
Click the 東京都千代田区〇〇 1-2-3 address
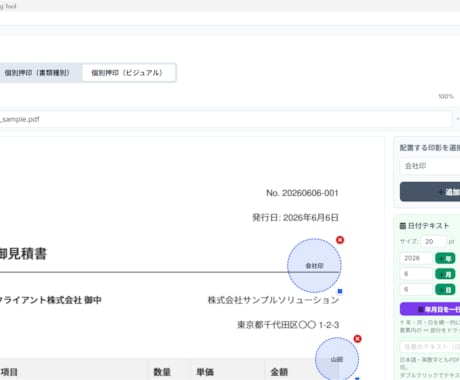[288, 325]
